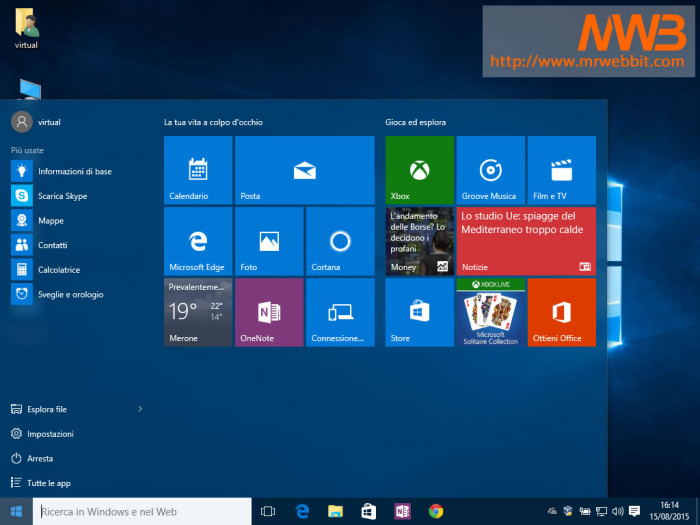Image resolution: width=700 pixels, height=525 pixels.
Task: Open OneDrive tray icon
Action: point(552,511)
